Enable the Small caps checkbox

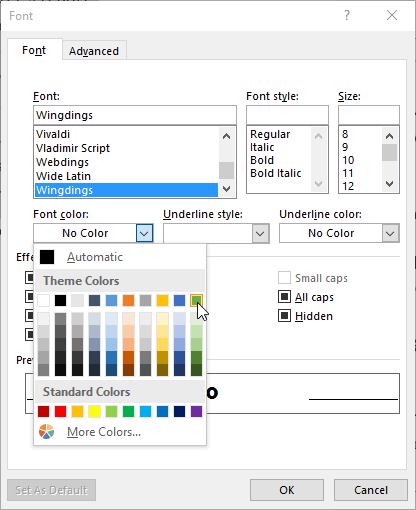pos(284,277)
